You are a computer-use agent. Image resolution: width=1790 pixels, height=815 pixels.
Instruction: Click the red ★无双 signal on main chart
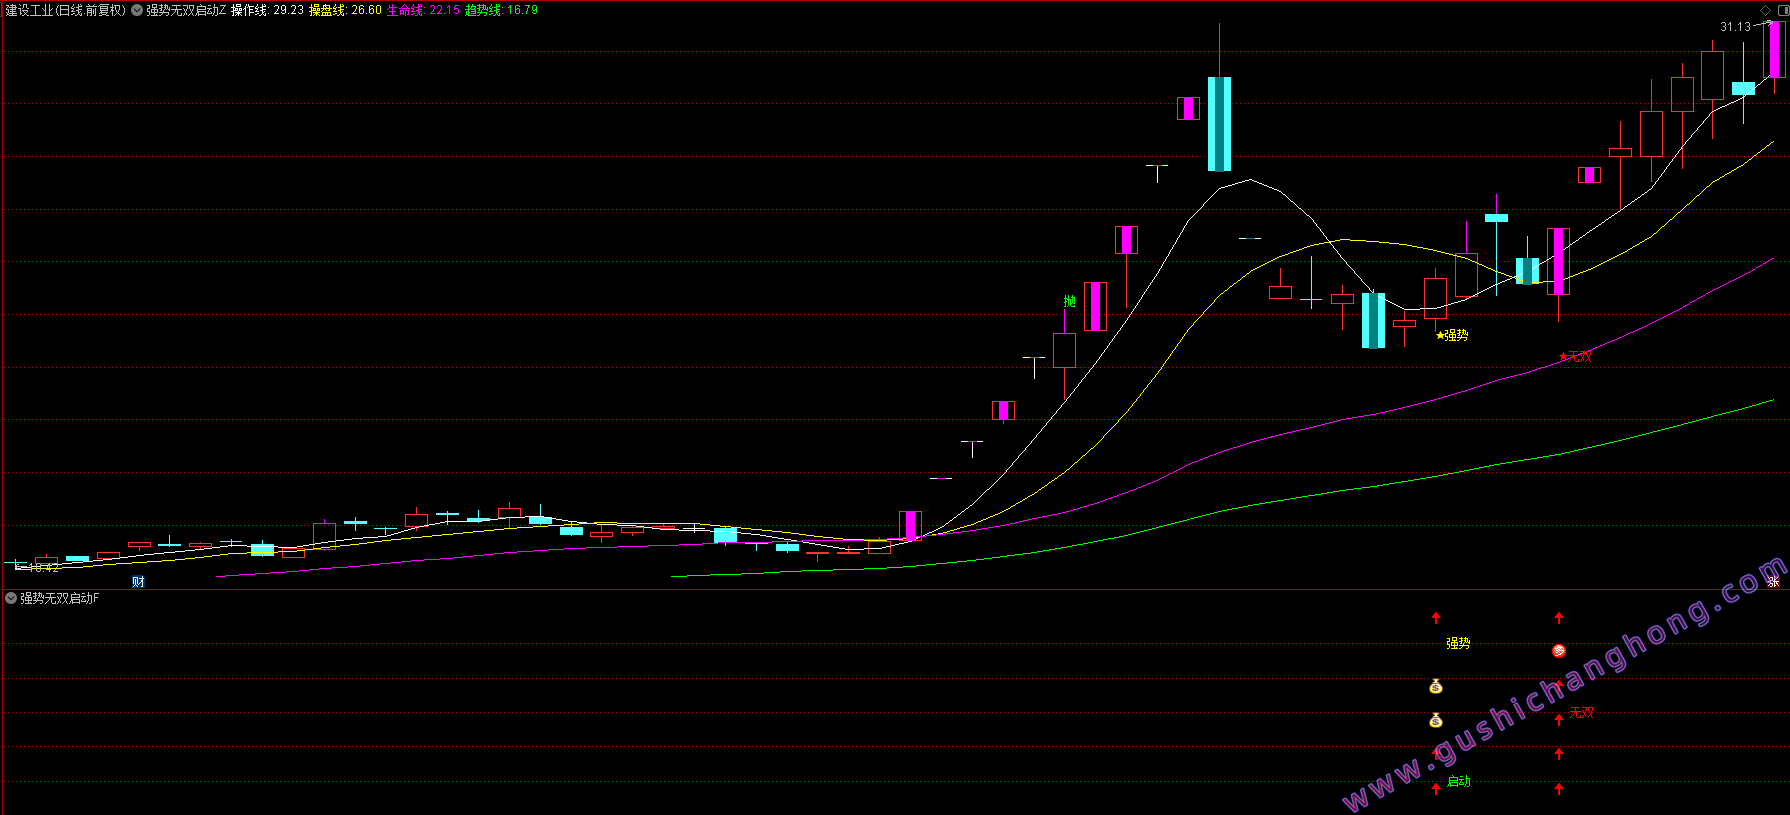[x=1575, y=356]
